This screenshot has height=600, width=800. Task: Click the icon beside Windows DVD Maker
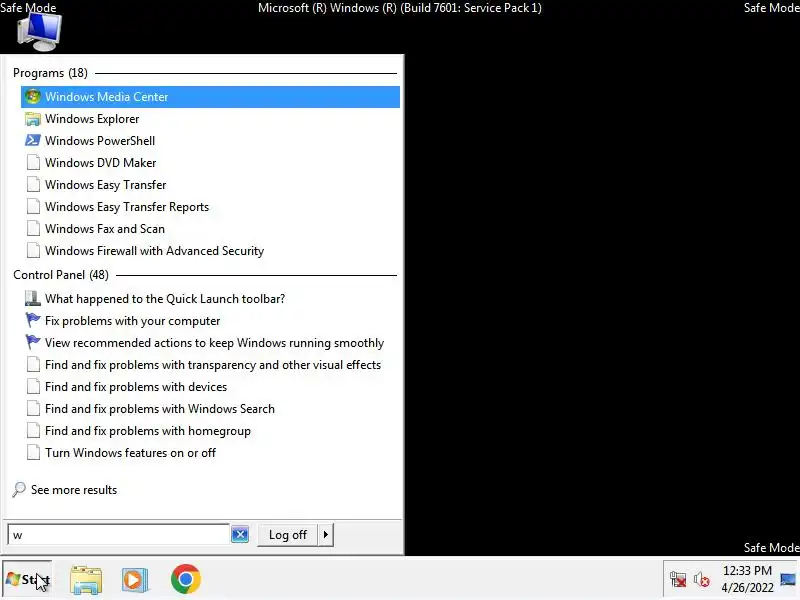[x=33, y=163]
